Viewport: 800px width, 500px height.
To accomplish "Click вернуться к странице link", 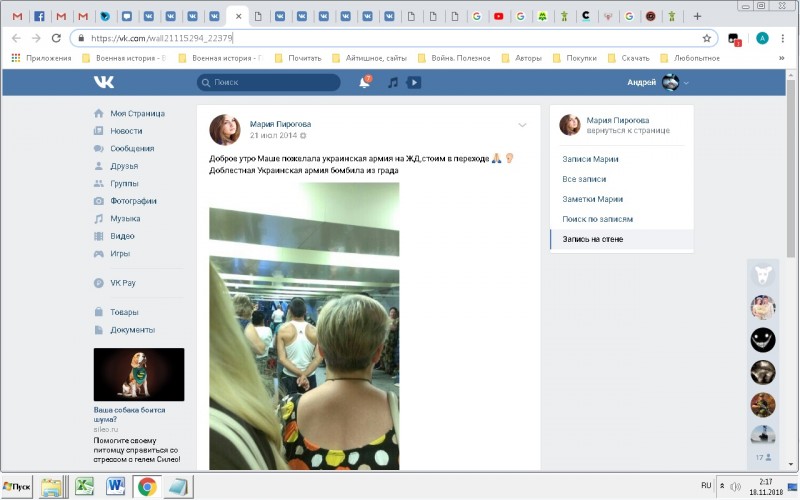I will [x=628, y=131].
